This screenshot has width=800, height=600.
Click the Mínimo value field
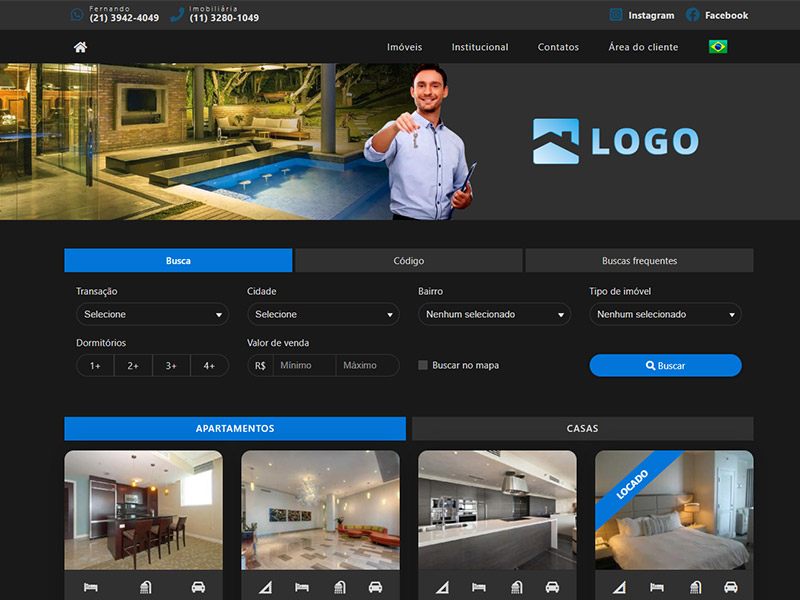(x=305, y=365)
